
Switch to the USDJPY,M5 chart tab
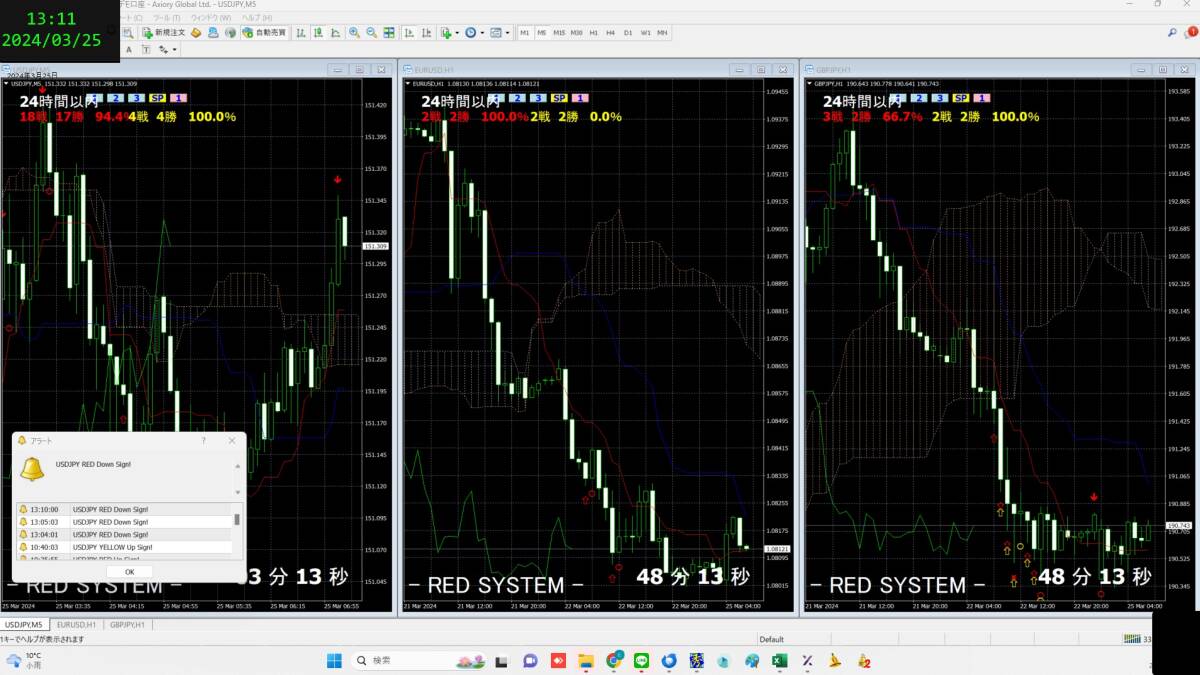pos(23,624)
